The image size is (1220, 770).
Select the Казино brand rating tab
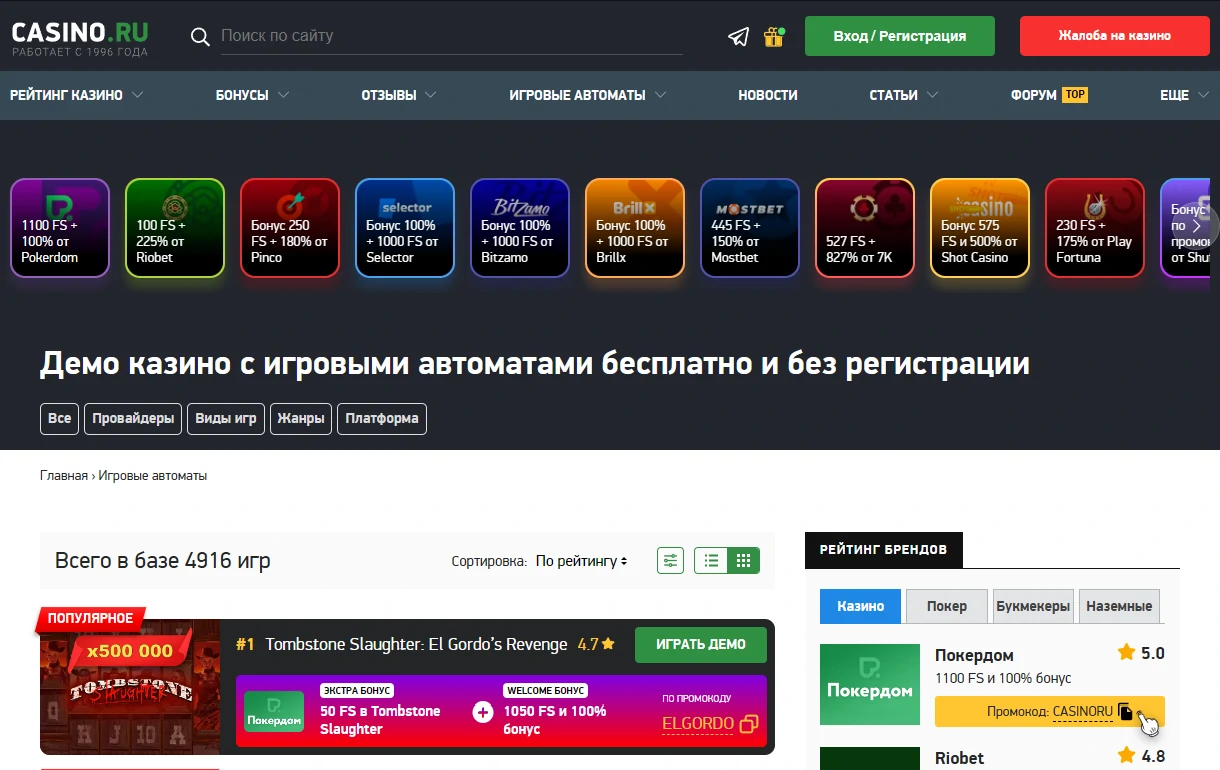[861, 606]
